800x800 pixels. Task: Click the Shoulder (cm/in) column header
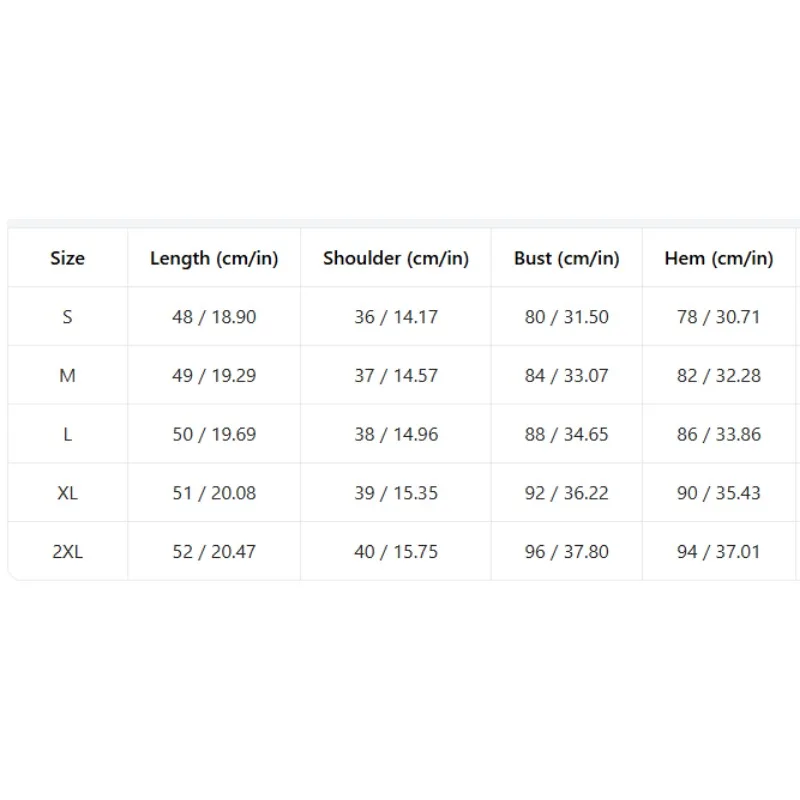(396, 258)
